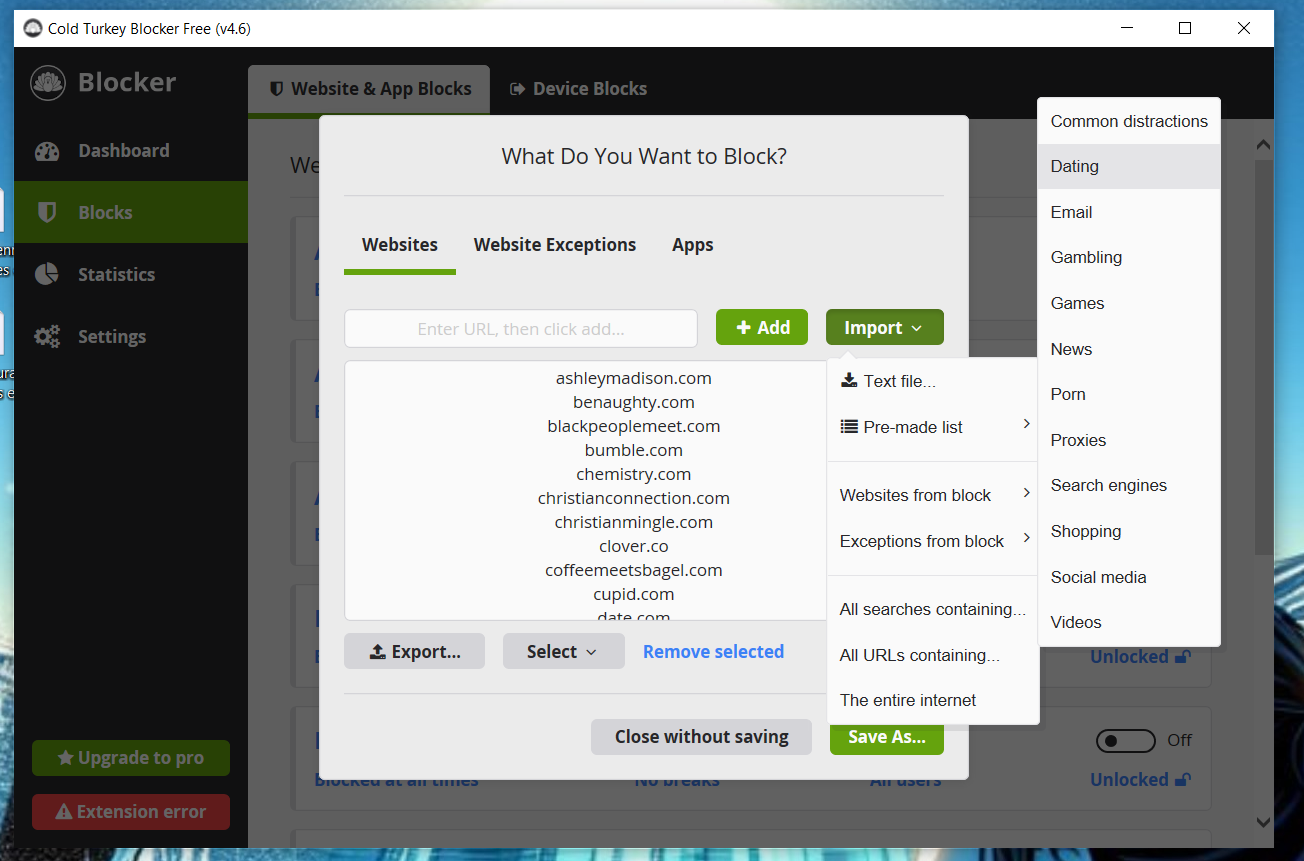This screenshot has width=1304, height=861.
Task: Click the Extension error button
Action: [131, 812]
